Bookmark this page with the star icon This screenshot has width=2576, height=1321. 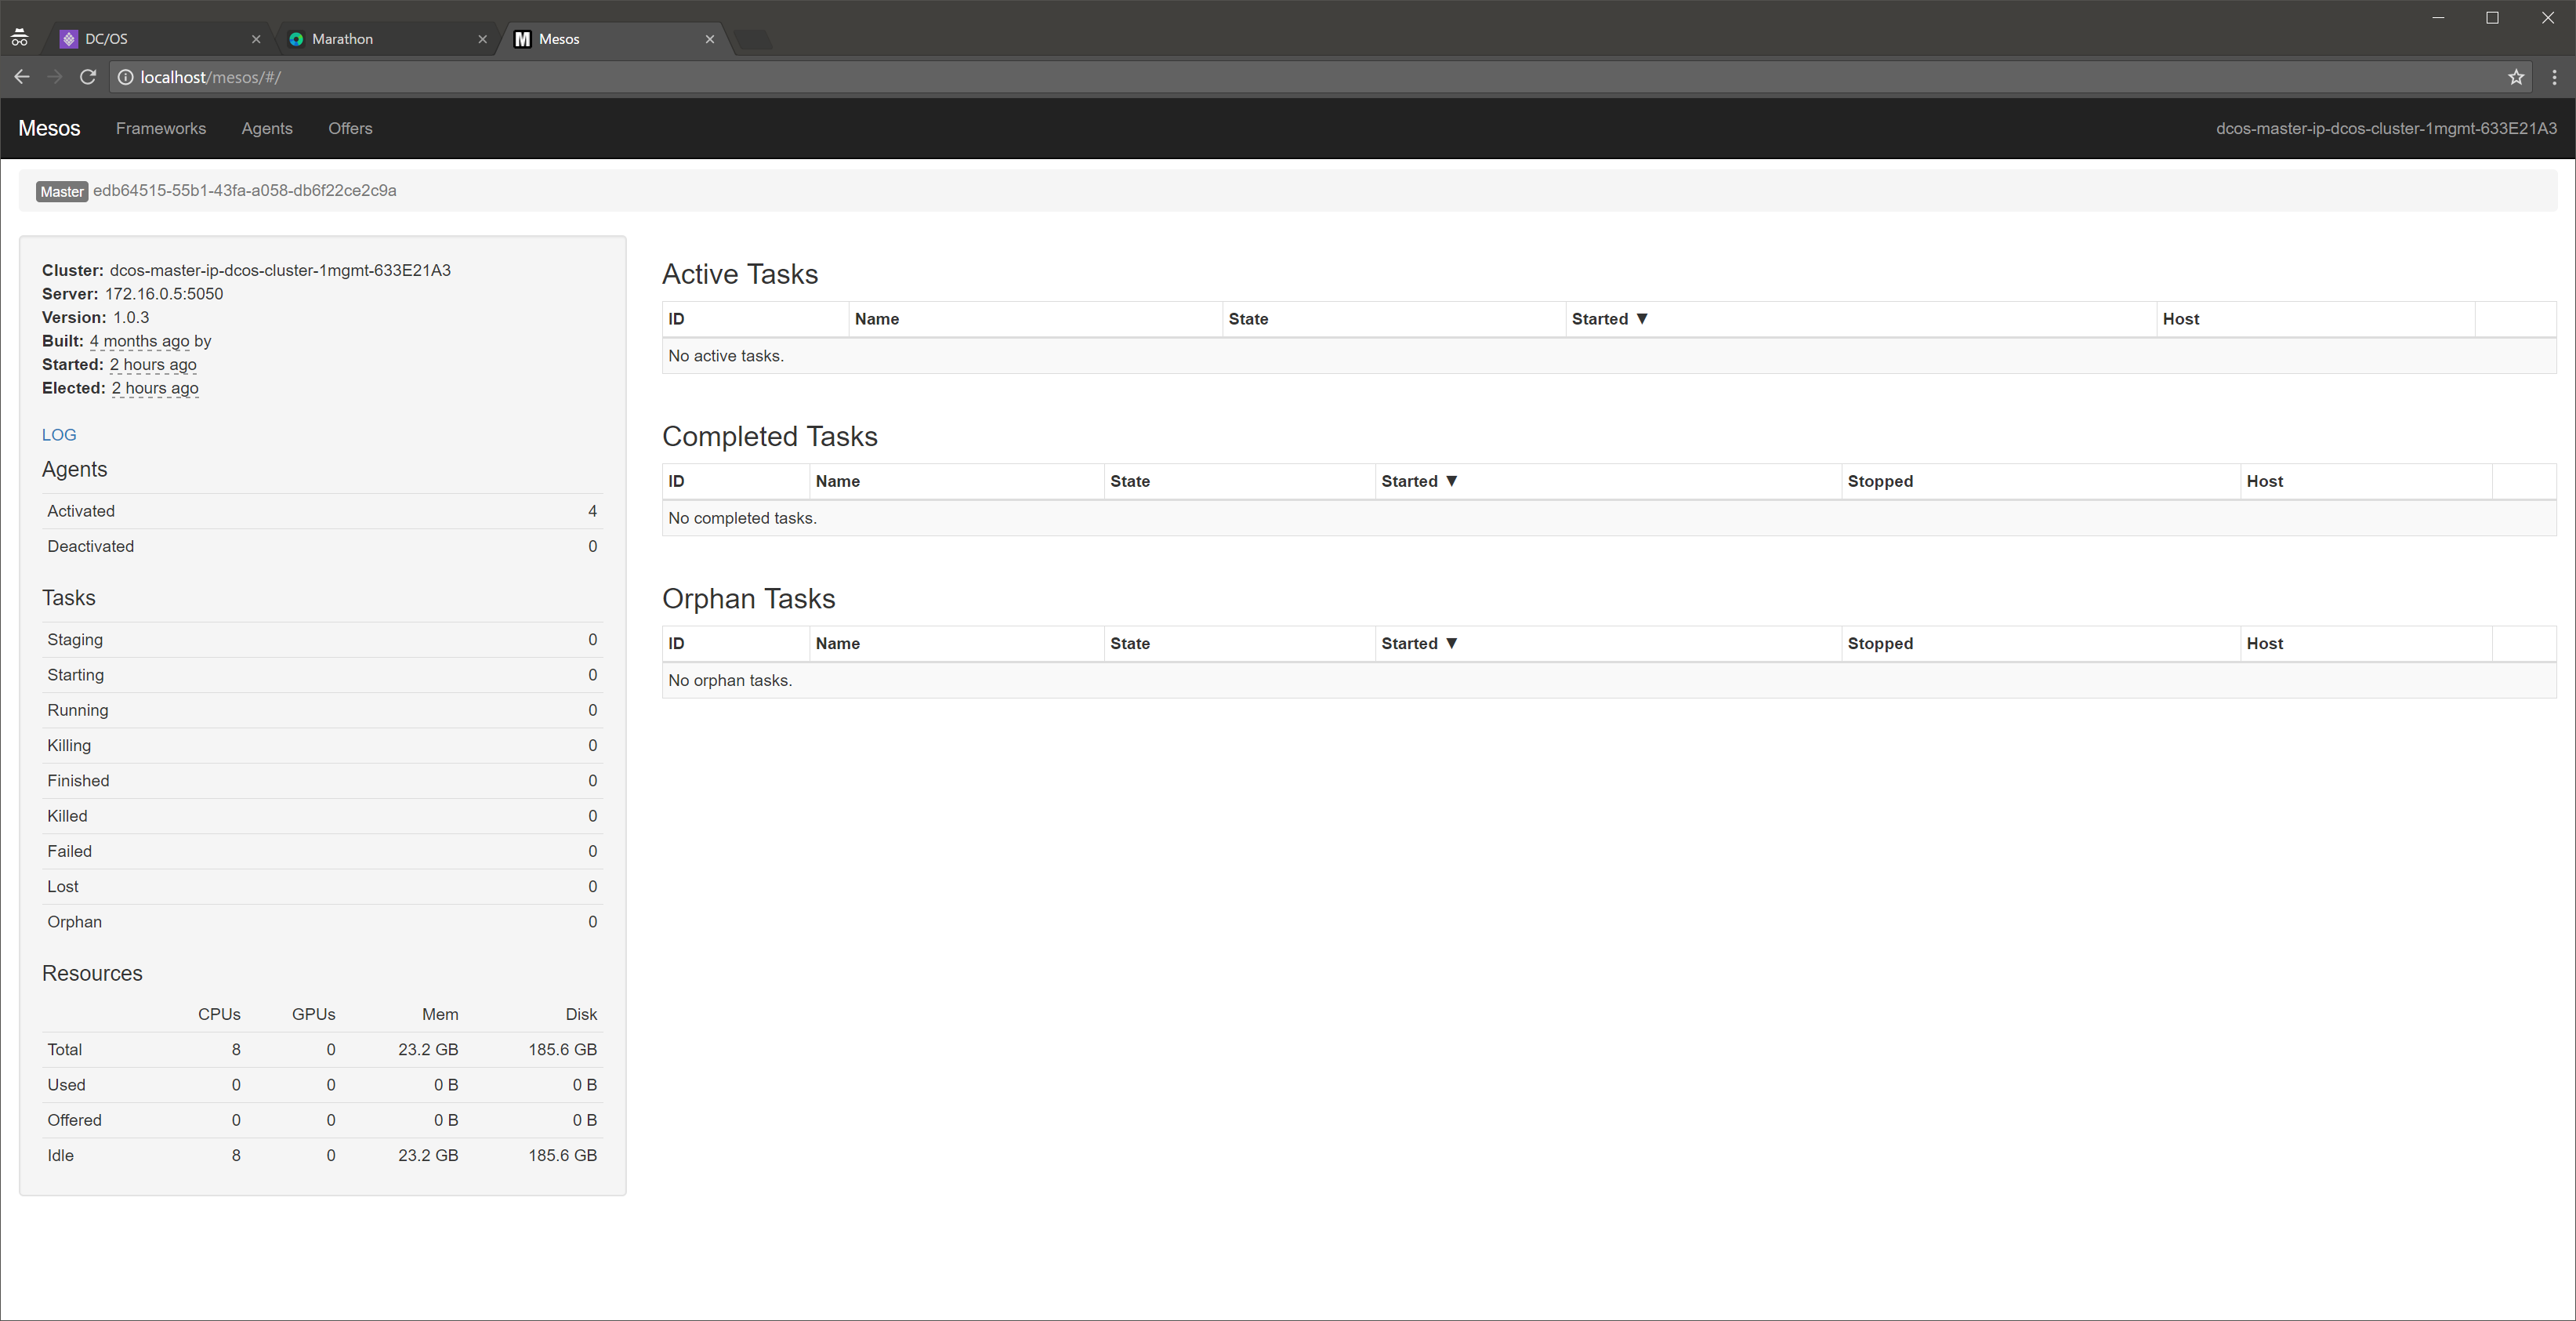pos(2516,77)
